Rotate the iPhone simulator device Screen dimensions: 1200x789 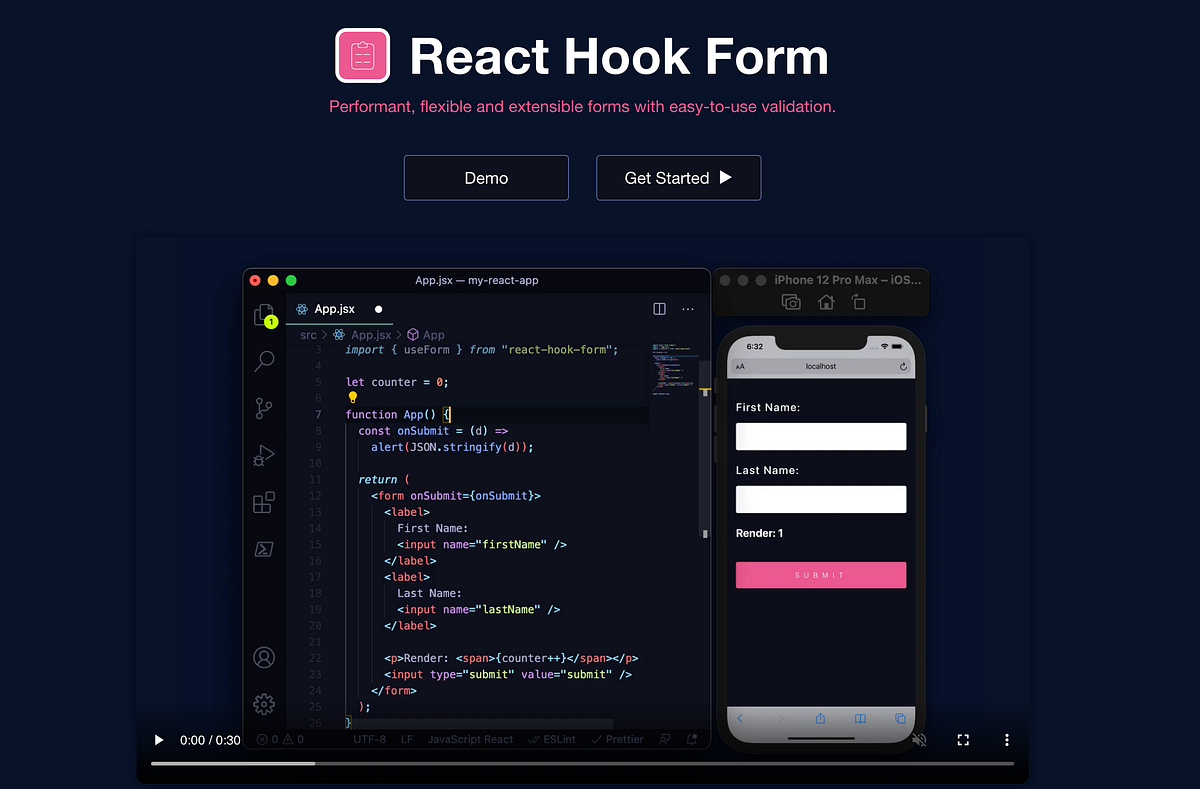(858, 302)
